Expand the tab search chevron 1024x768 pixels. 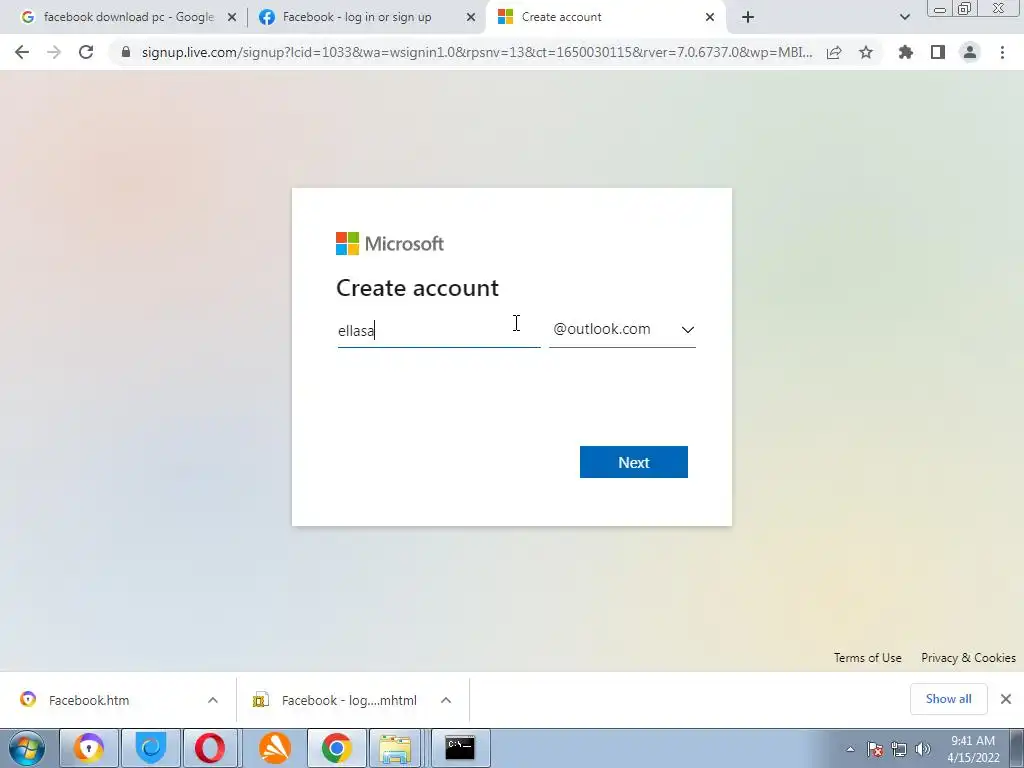click(x=904, y=17)
